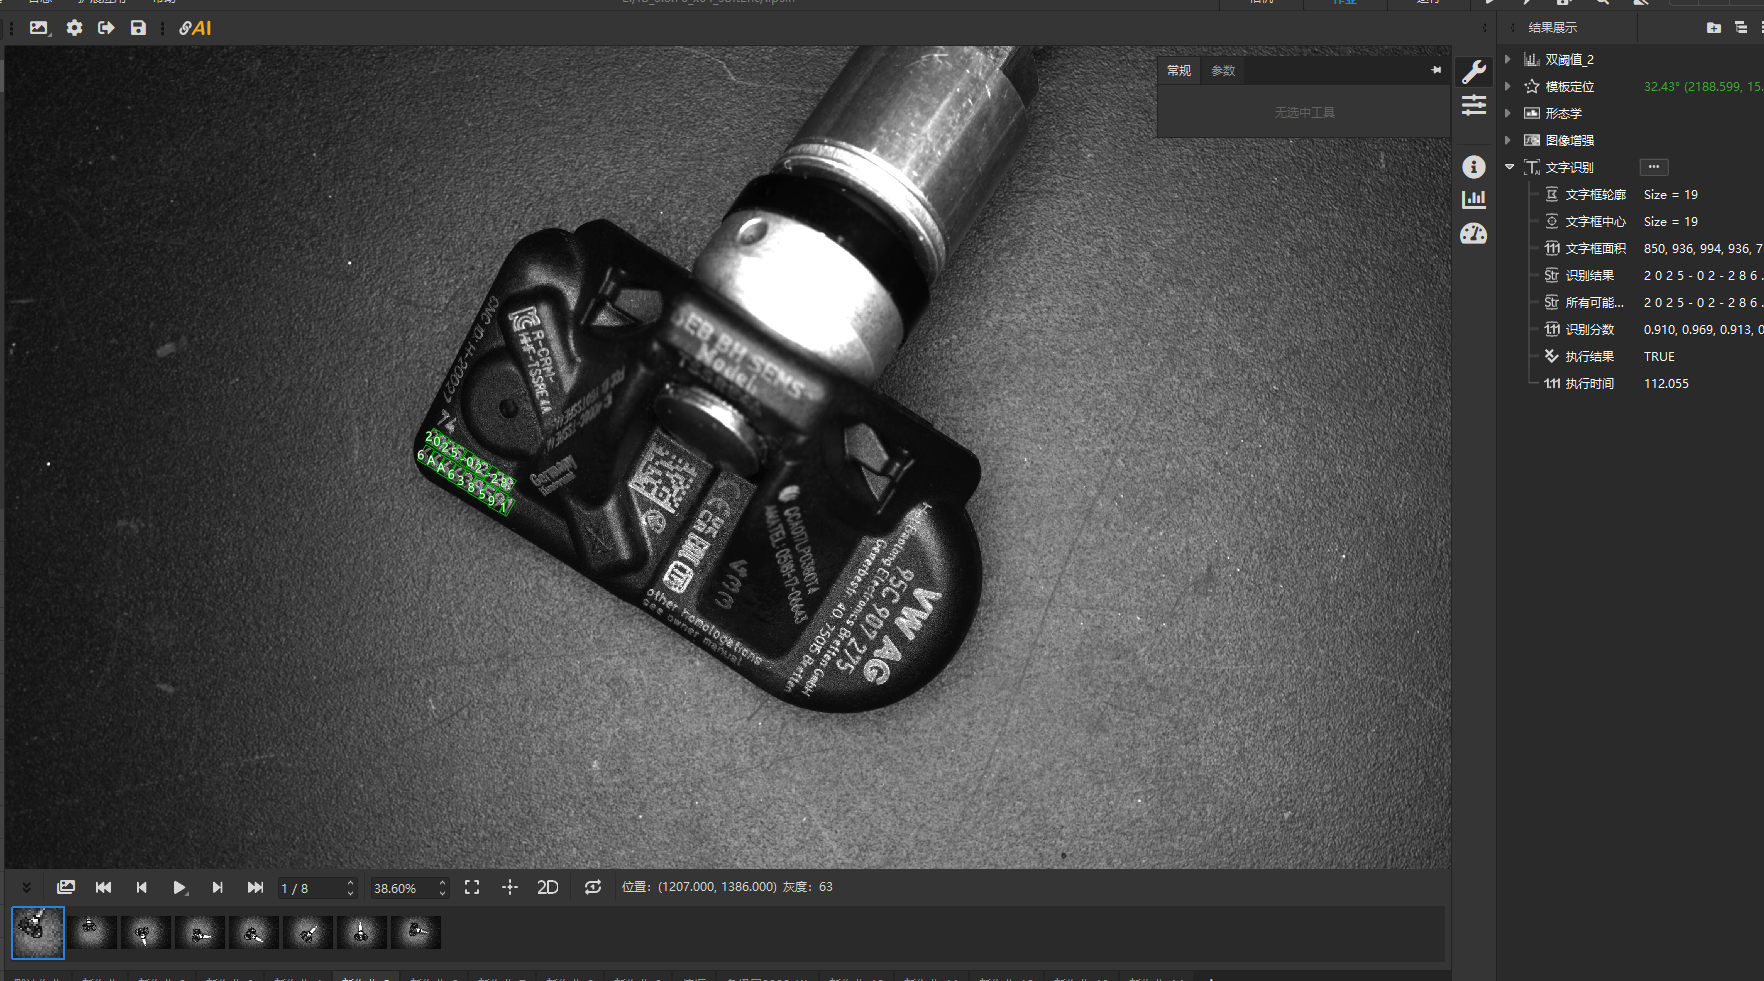Open the gear settings icon
This screenshot has width=1764, height=981.
point(74,28)
